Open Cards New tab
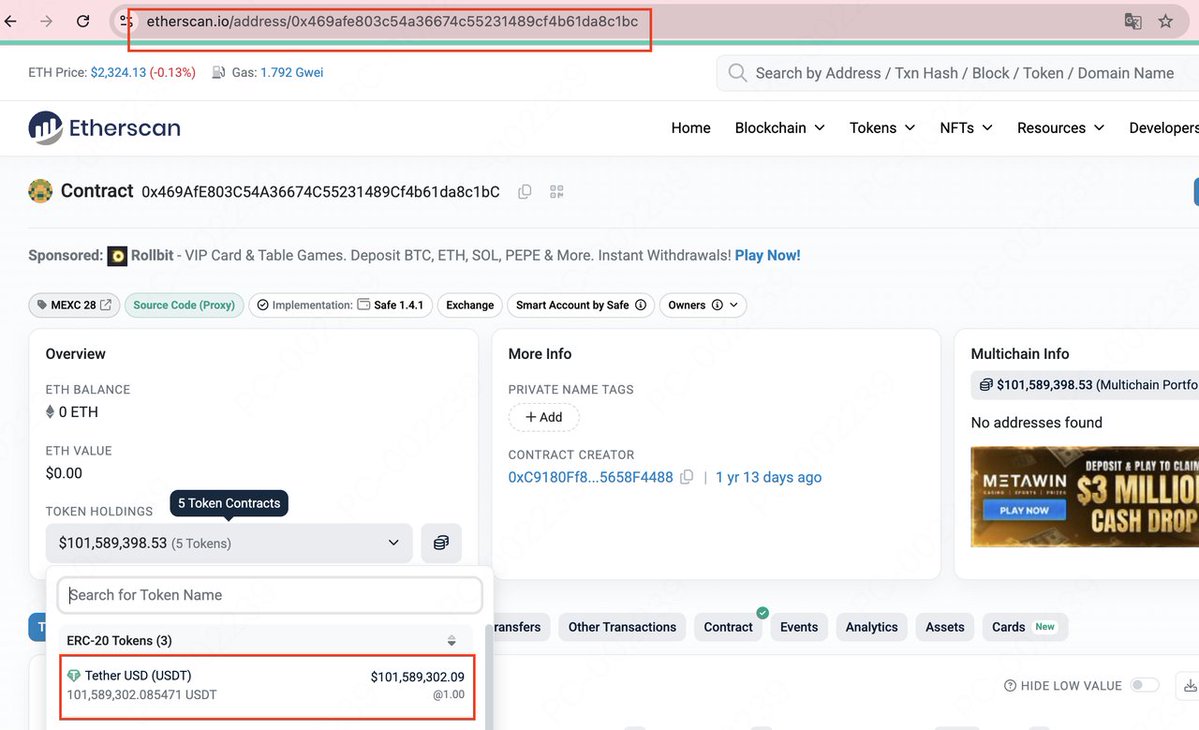The image size is (1199, 730). [1023, 627]
